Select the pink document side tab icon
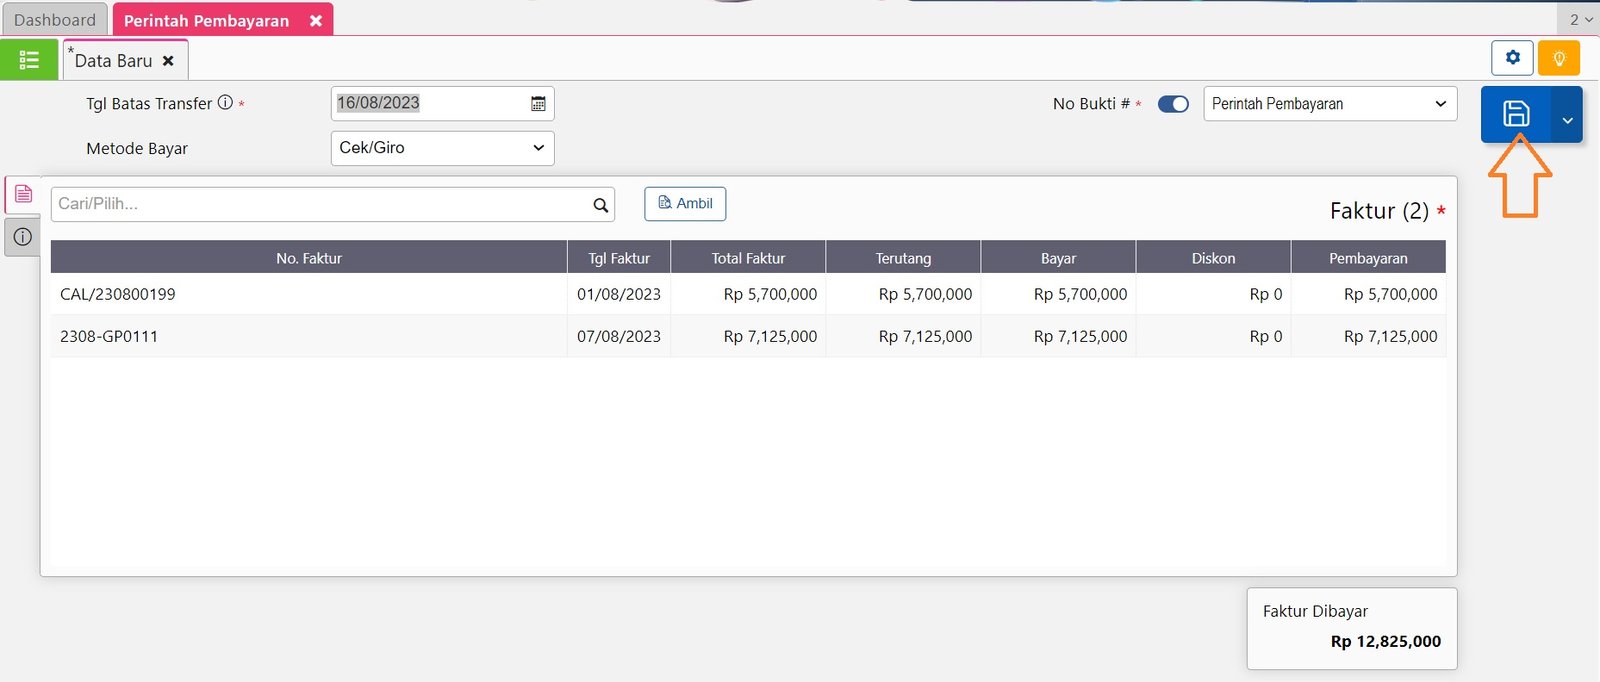The height and width of the screenshot is (682, 1600). coord(23,194)
